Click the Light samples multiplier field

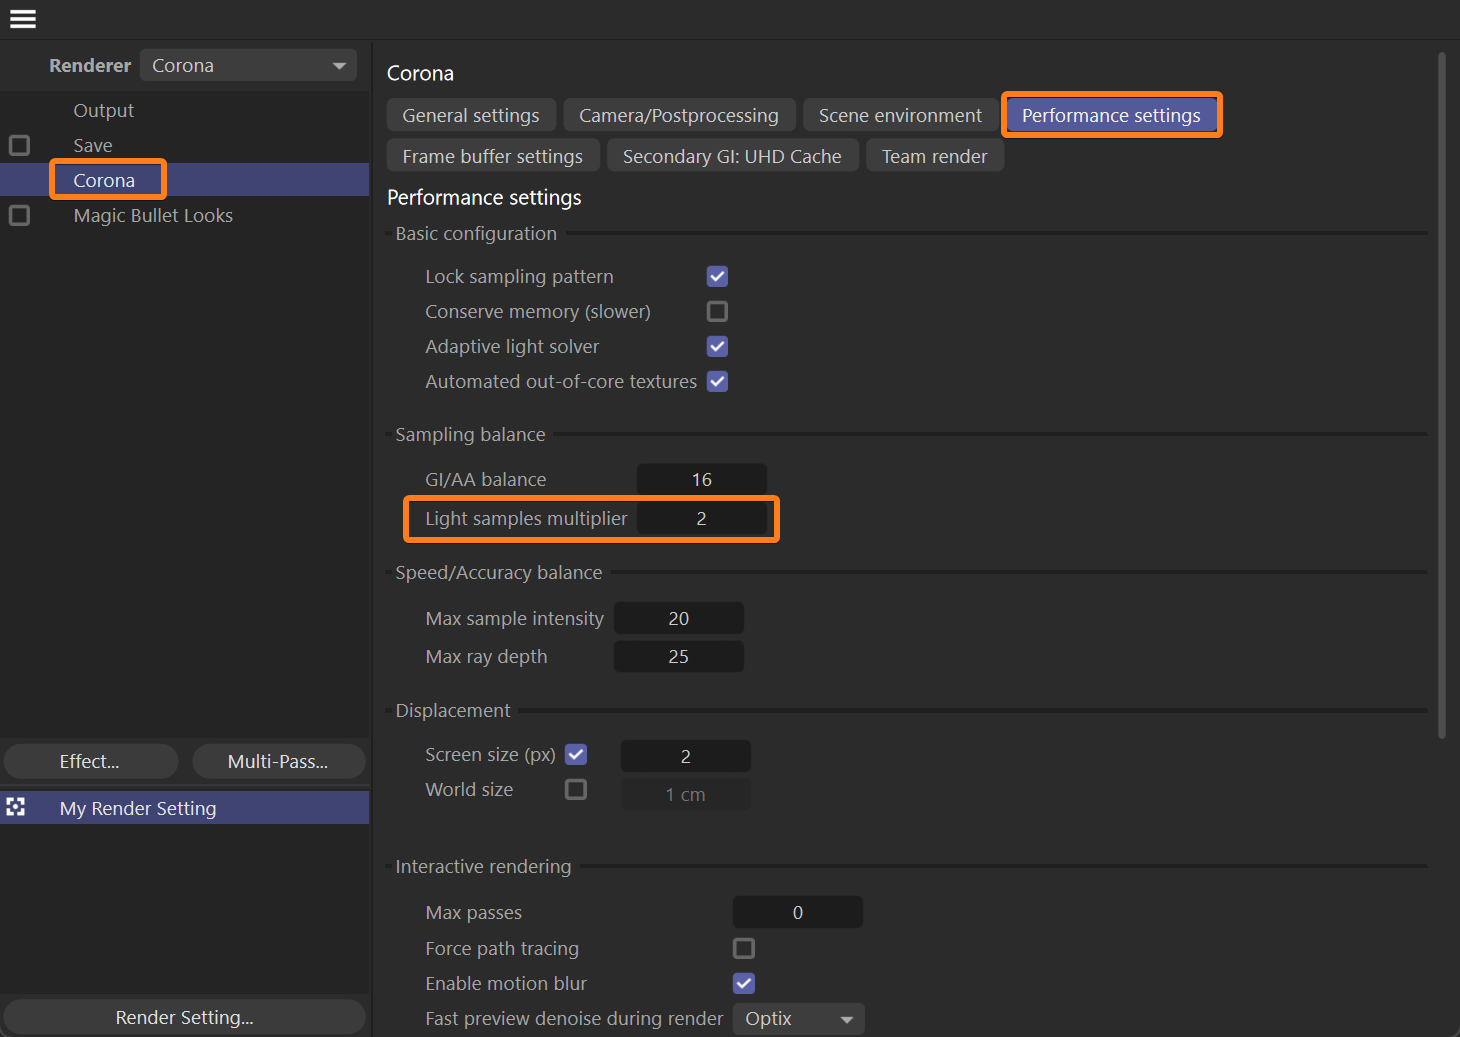pyautogui.click(x=702, y=518)
